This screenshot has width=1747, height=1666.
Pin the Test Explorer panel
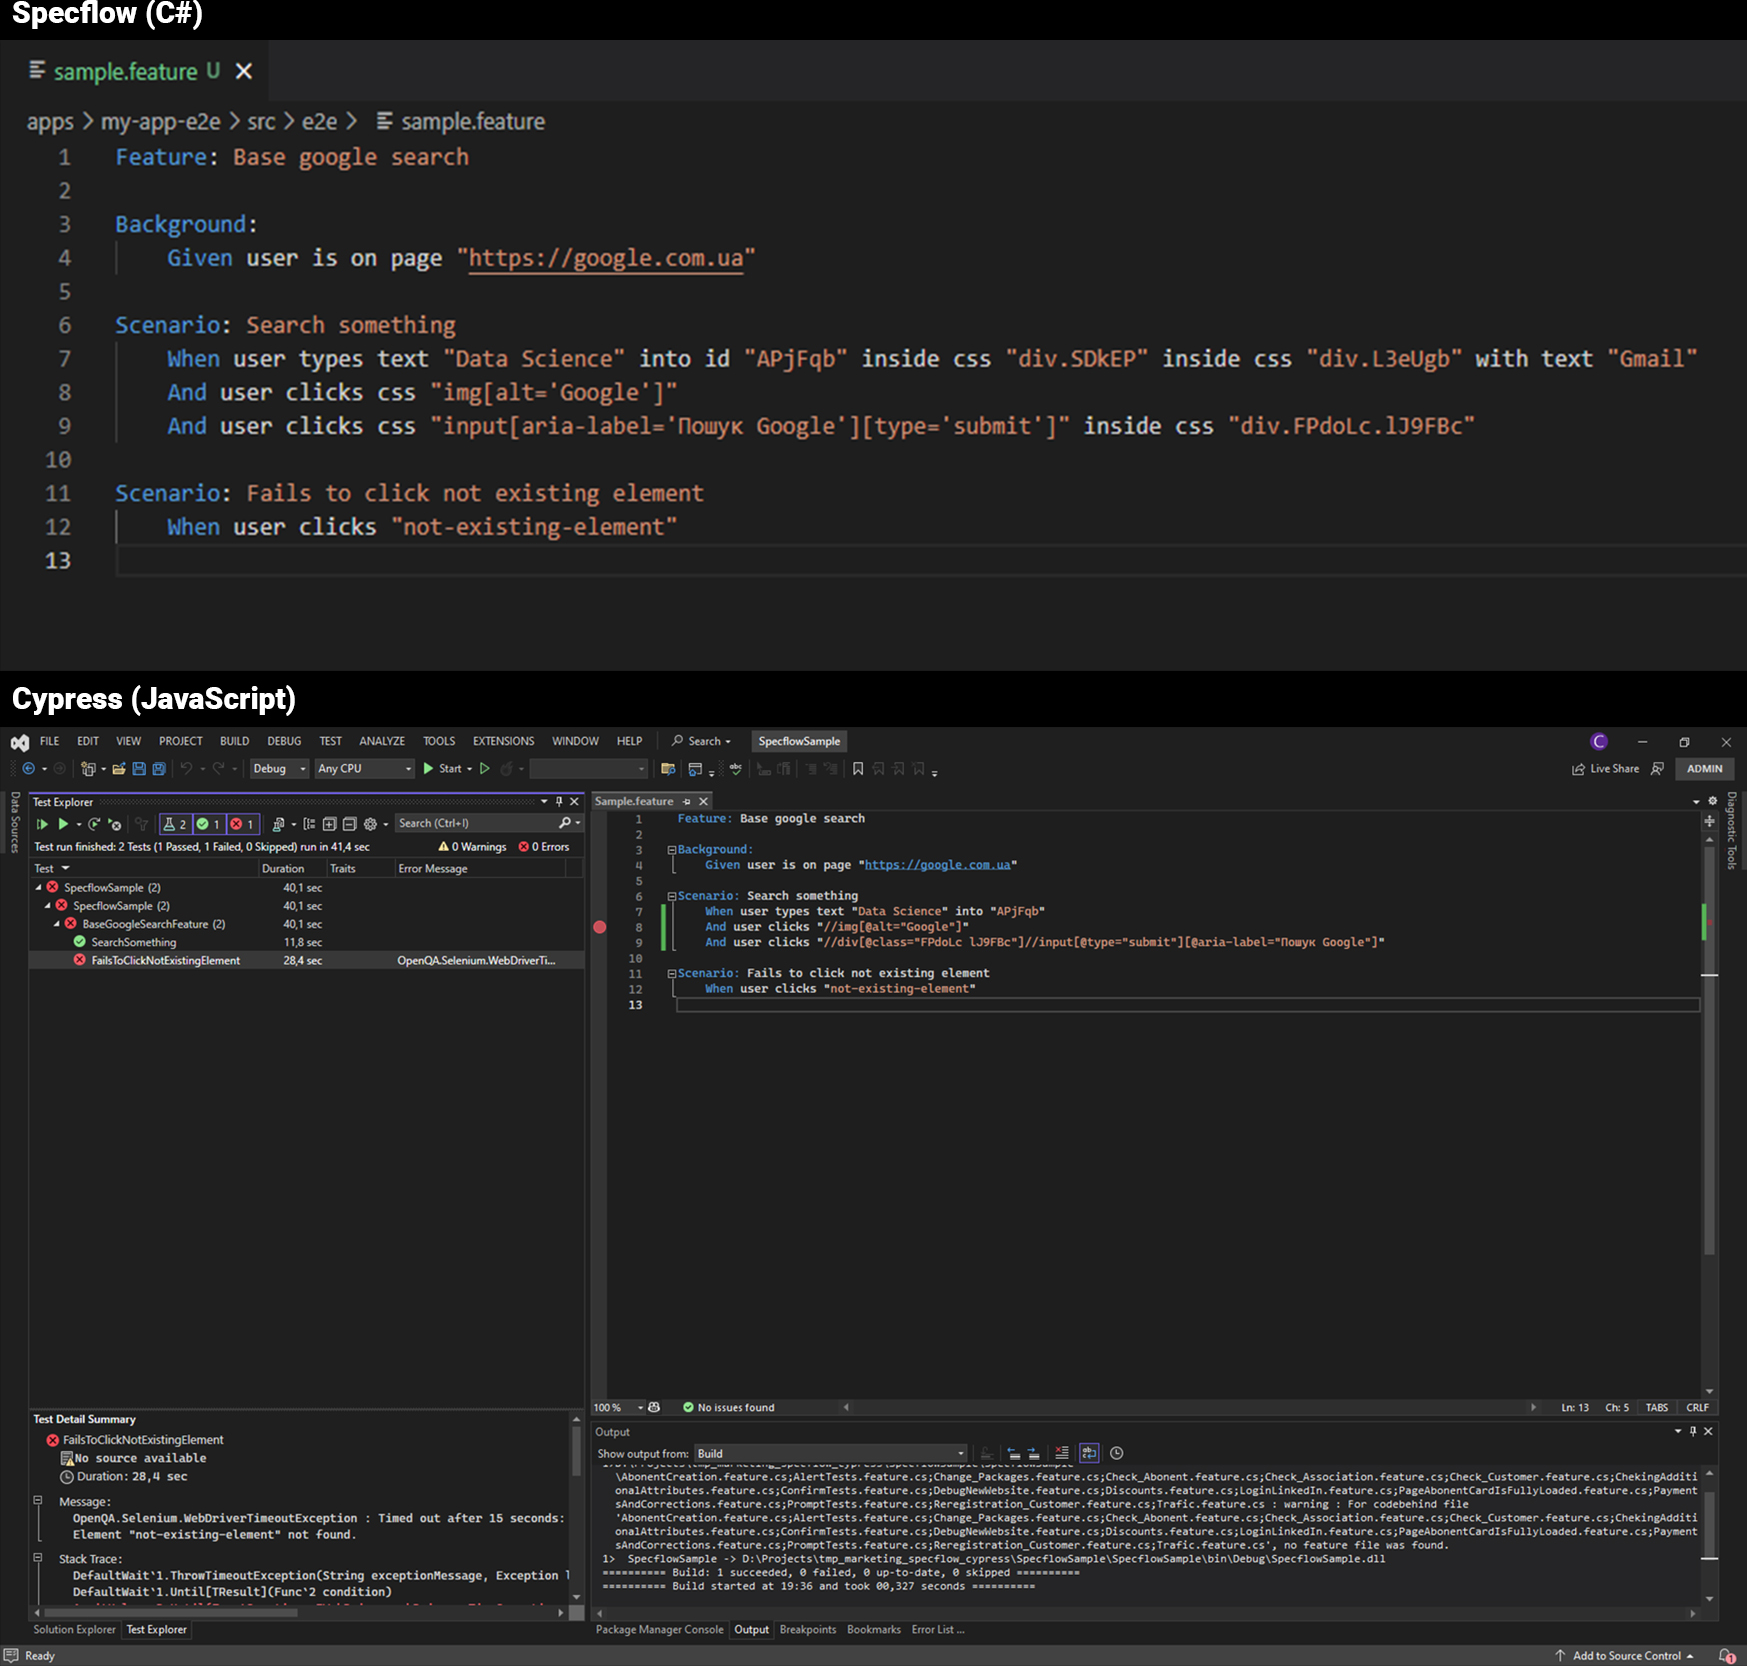(559, 802)
